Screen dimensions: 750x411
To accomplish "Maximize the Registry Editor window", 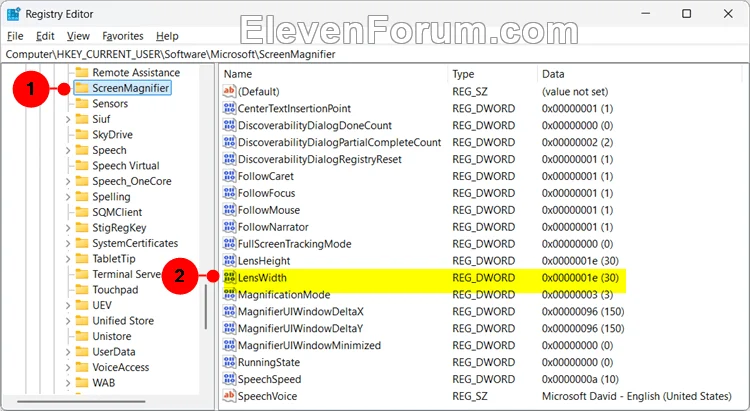I will [x=686, y=14].
